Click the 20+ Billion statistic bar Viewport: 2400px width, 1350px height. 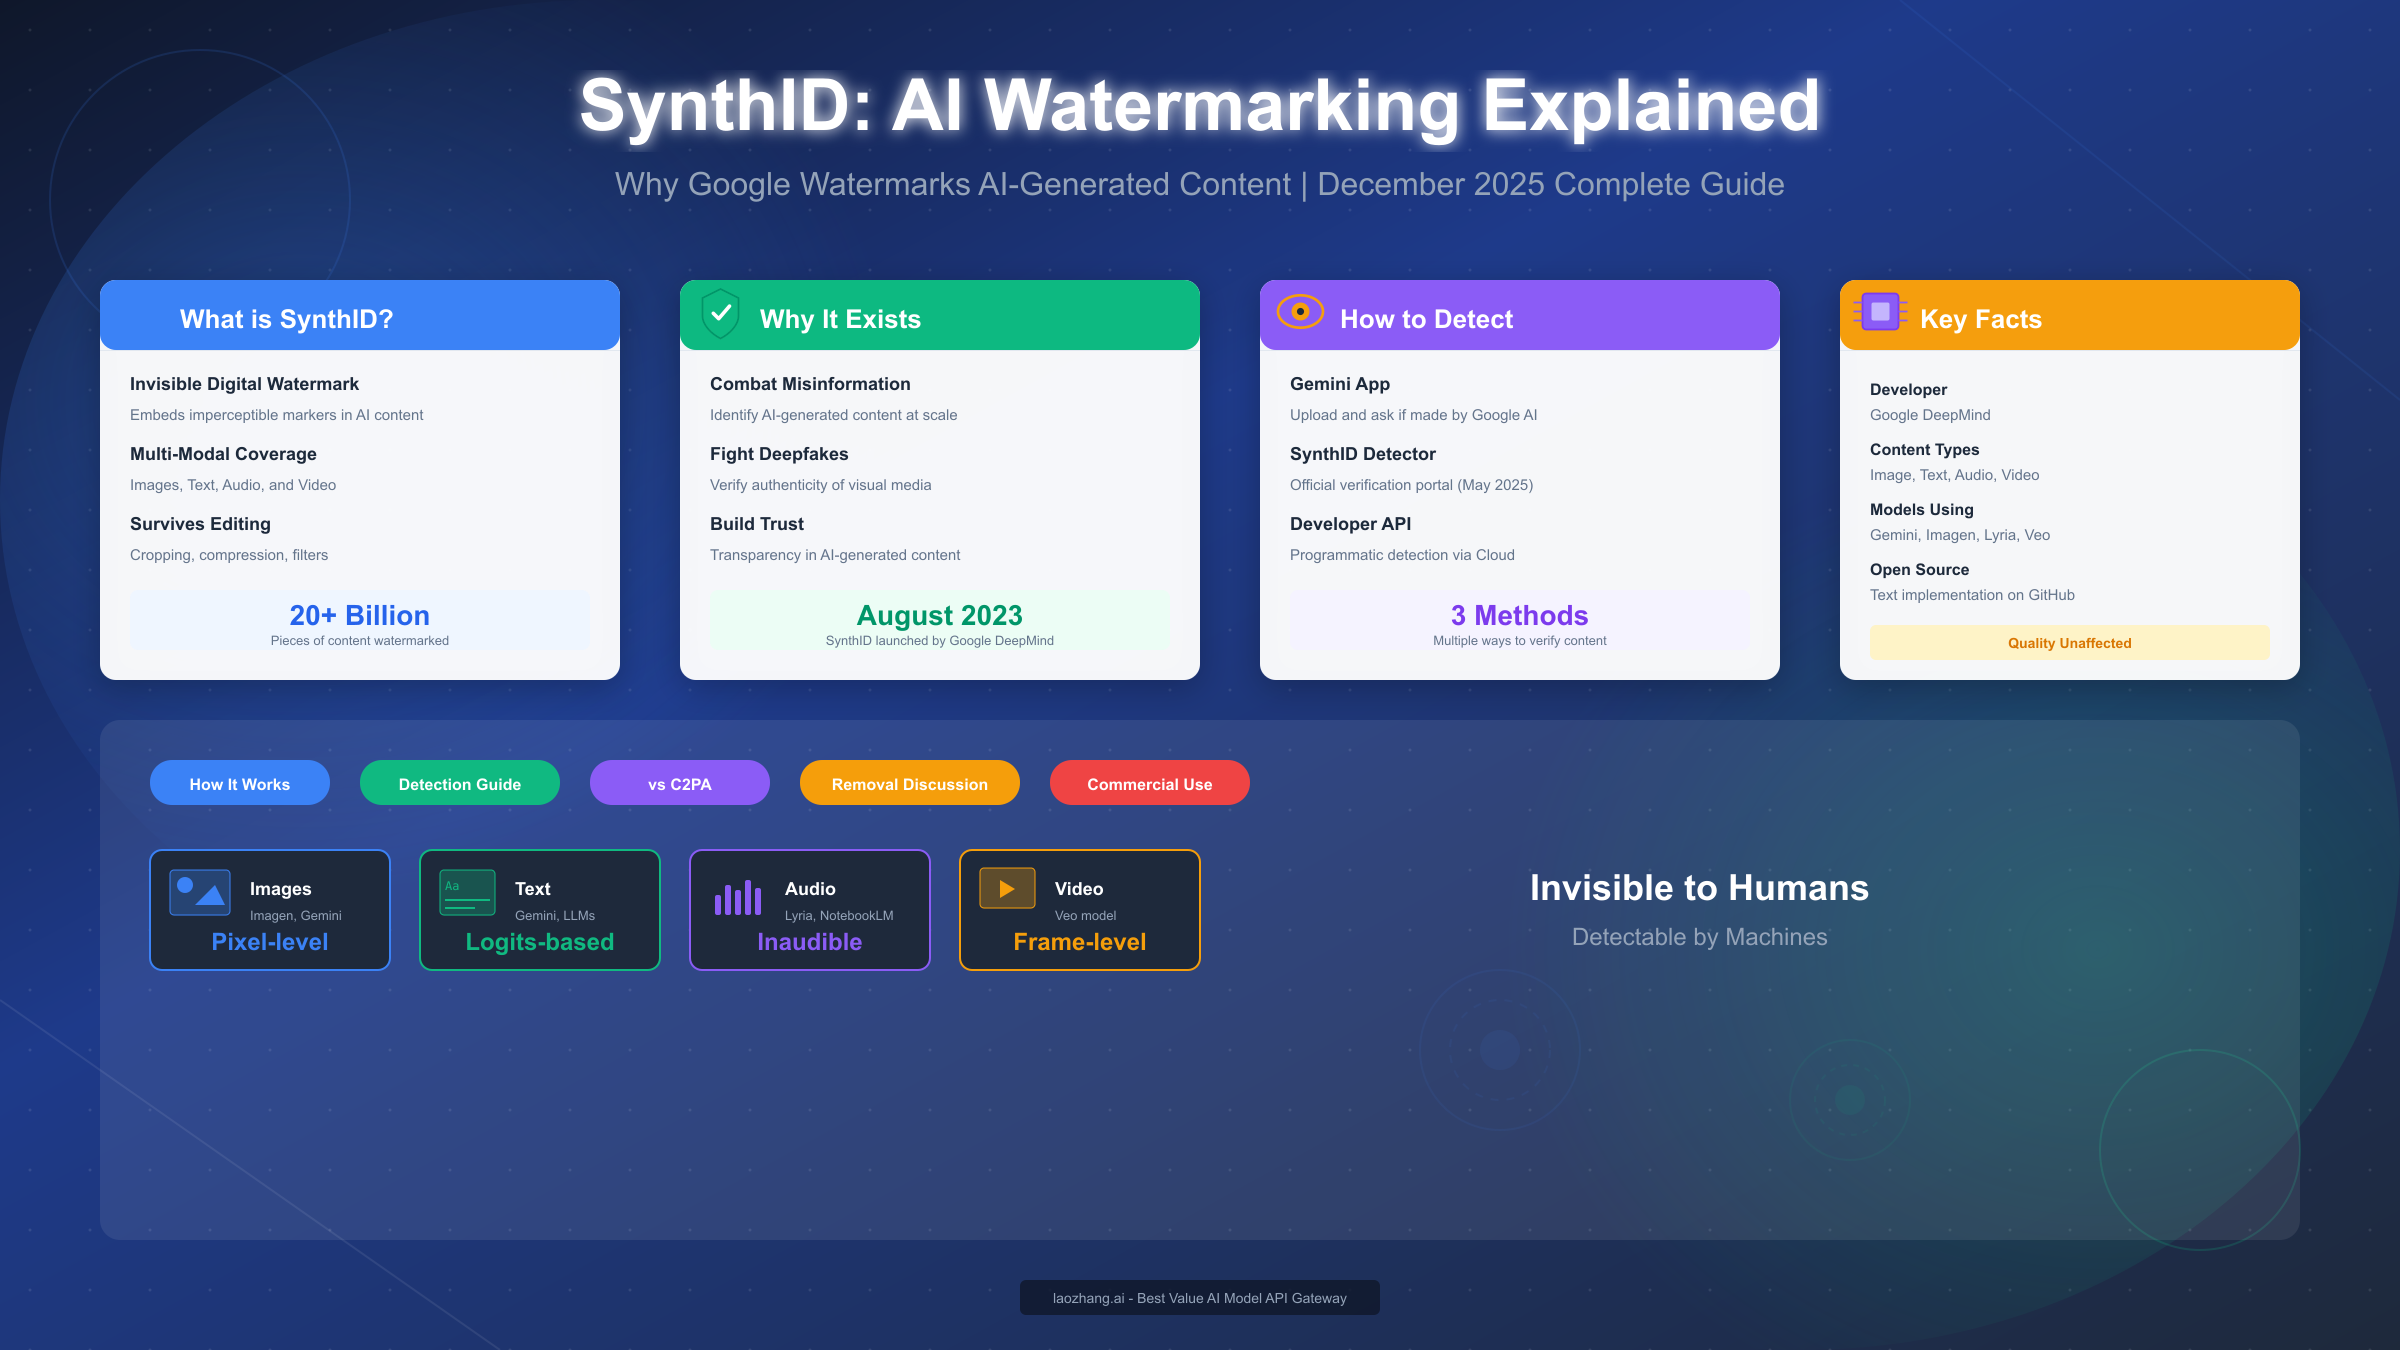point(359,620)
